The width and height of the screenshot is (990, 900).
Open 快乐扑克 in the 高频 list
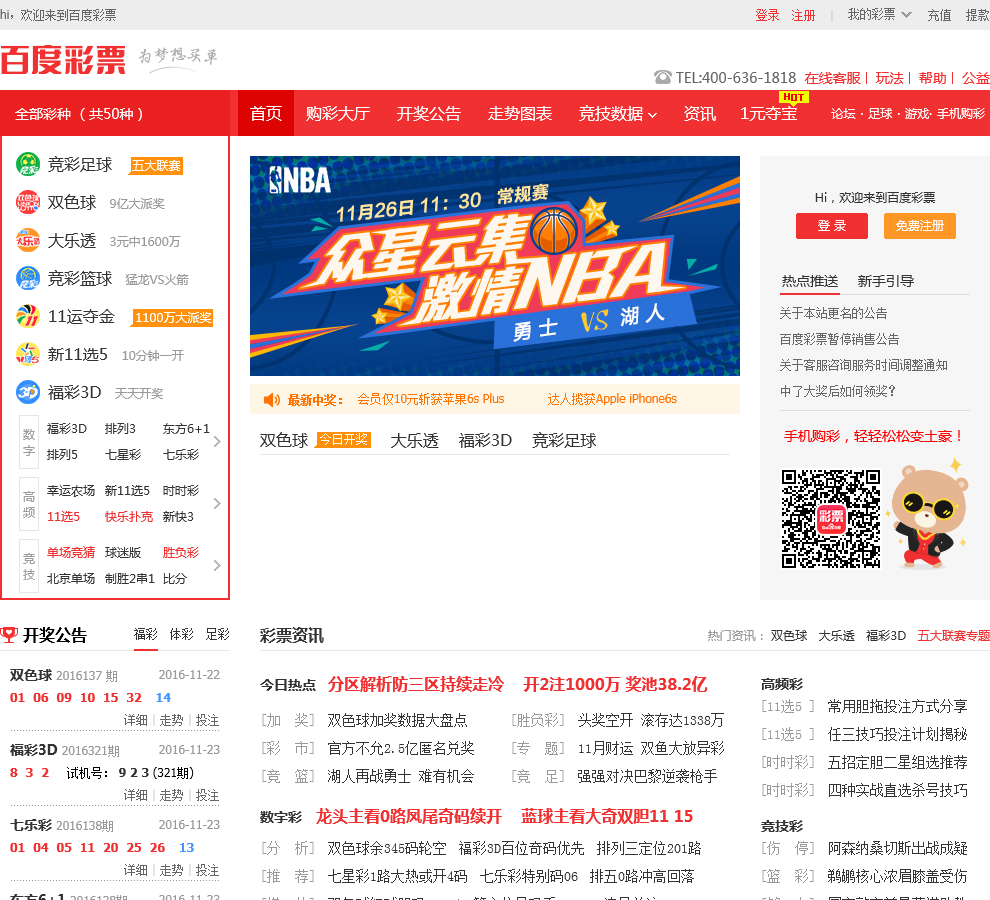[129, 517]
